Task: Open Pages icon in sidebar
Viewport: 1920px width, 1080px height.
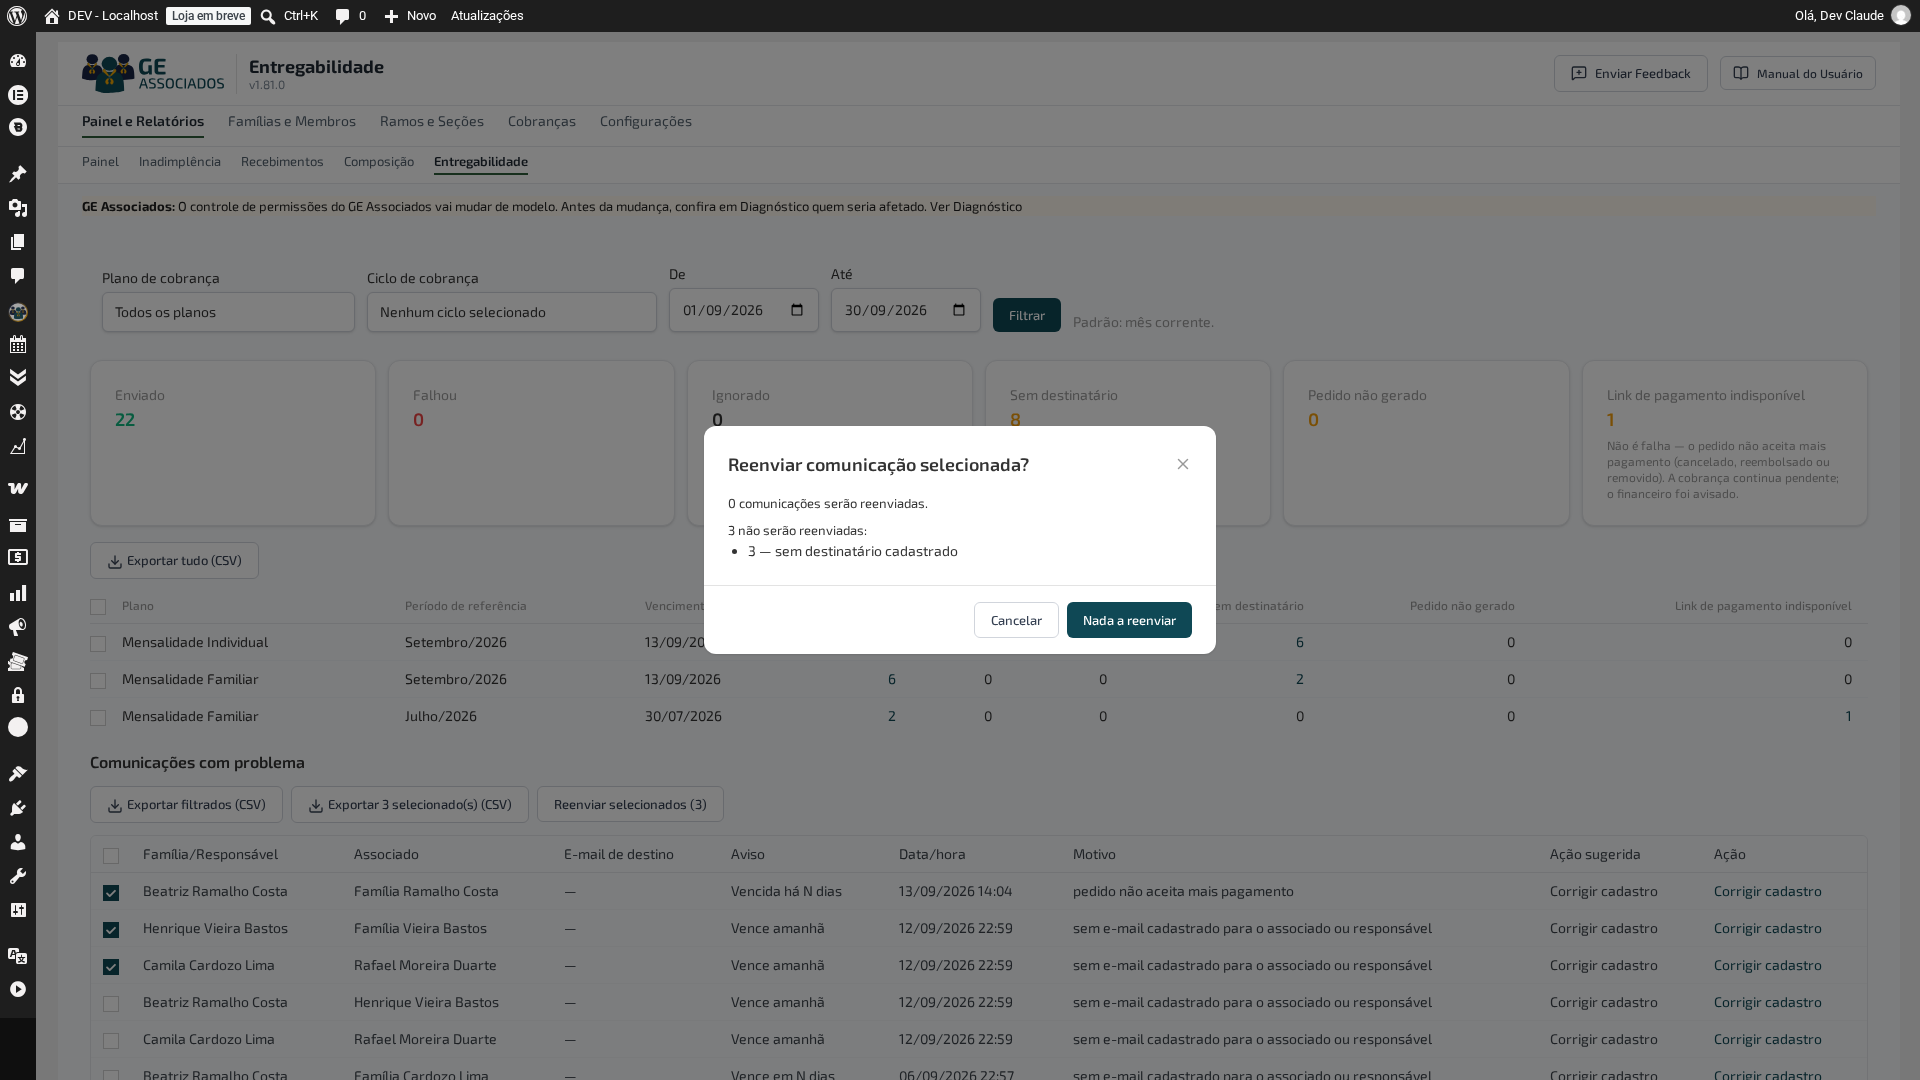Action: tap(18, 242)
